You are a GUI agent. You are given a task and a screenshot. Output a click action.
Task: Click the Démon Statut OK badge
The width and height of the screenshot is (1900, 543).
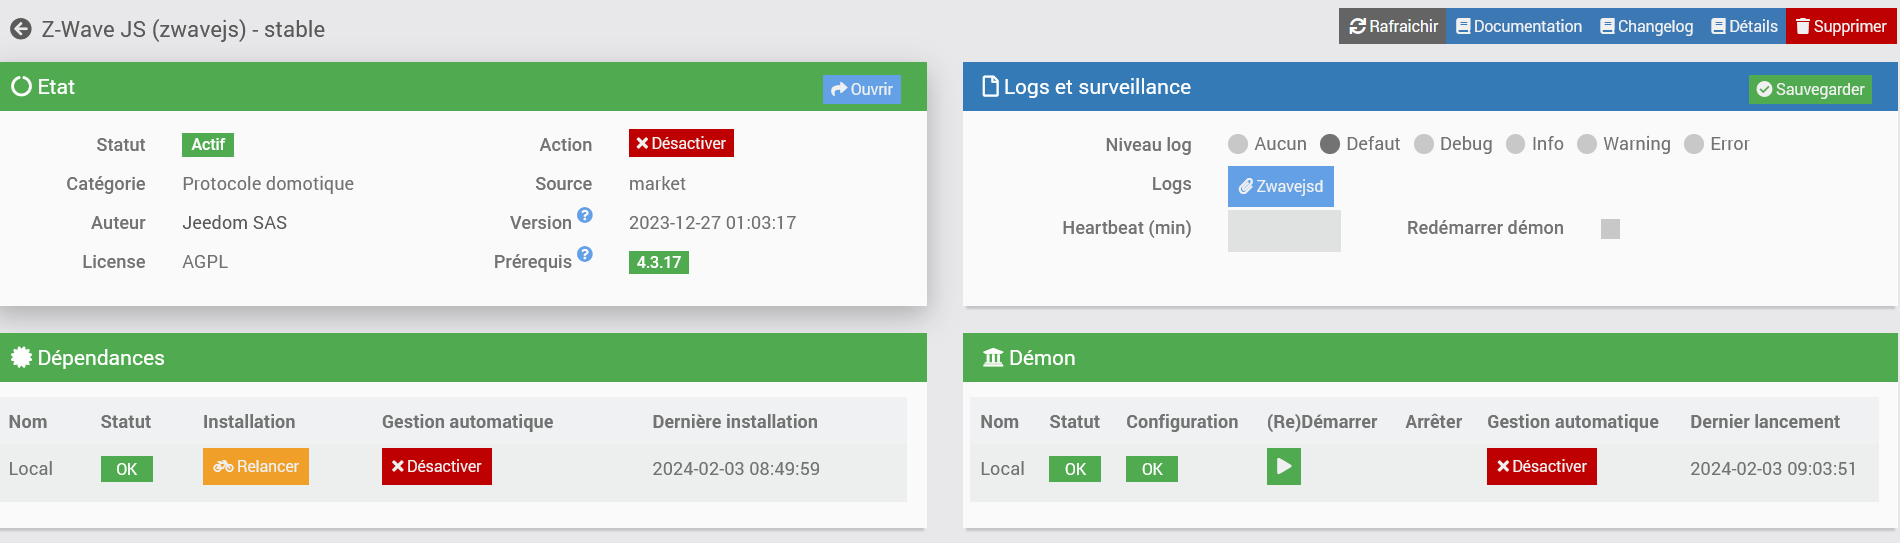[1075, 469]
